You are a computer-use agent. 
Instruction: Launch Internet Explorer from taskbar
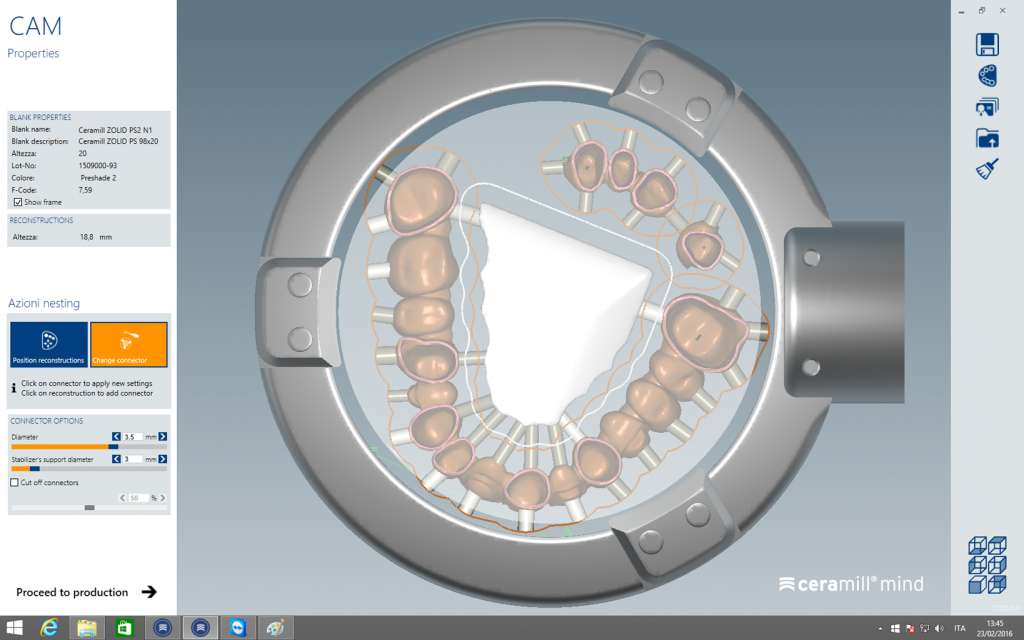pyautogui.click(x=50, y=628)
